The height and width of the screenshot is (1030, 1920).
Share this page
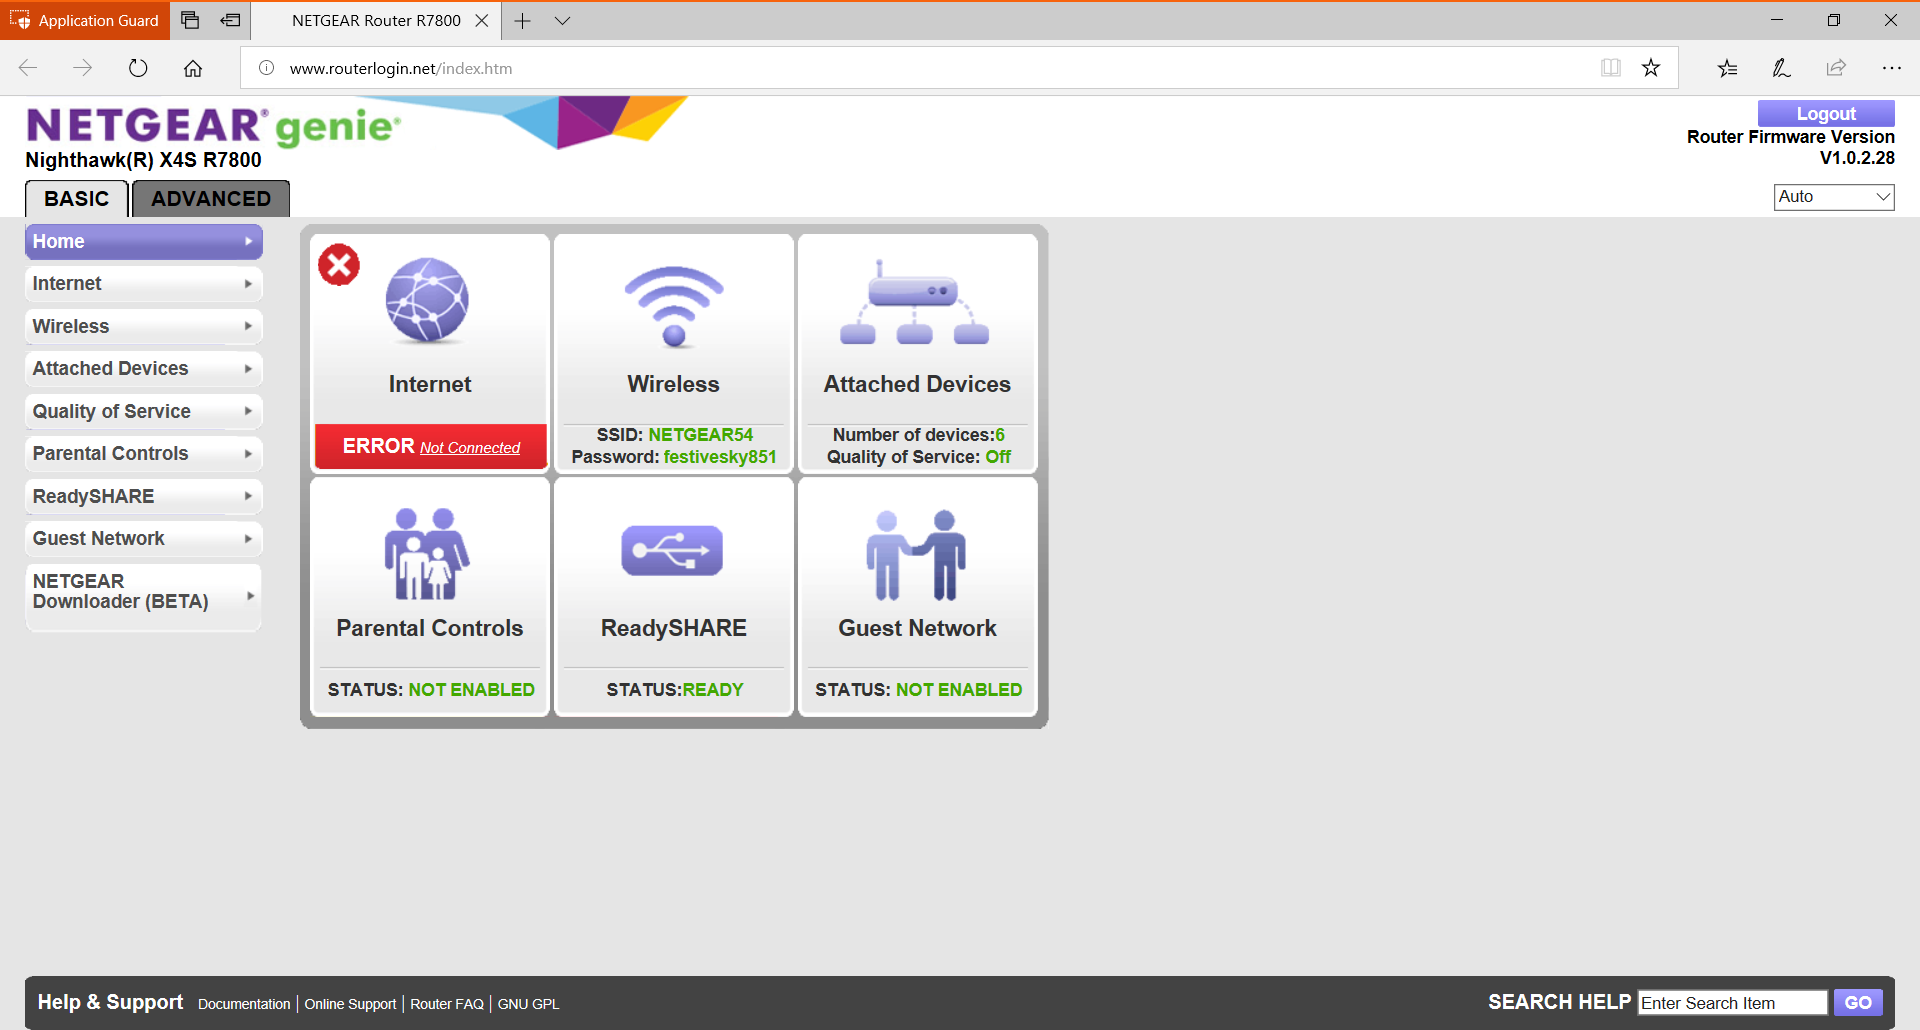[1836, 68]
